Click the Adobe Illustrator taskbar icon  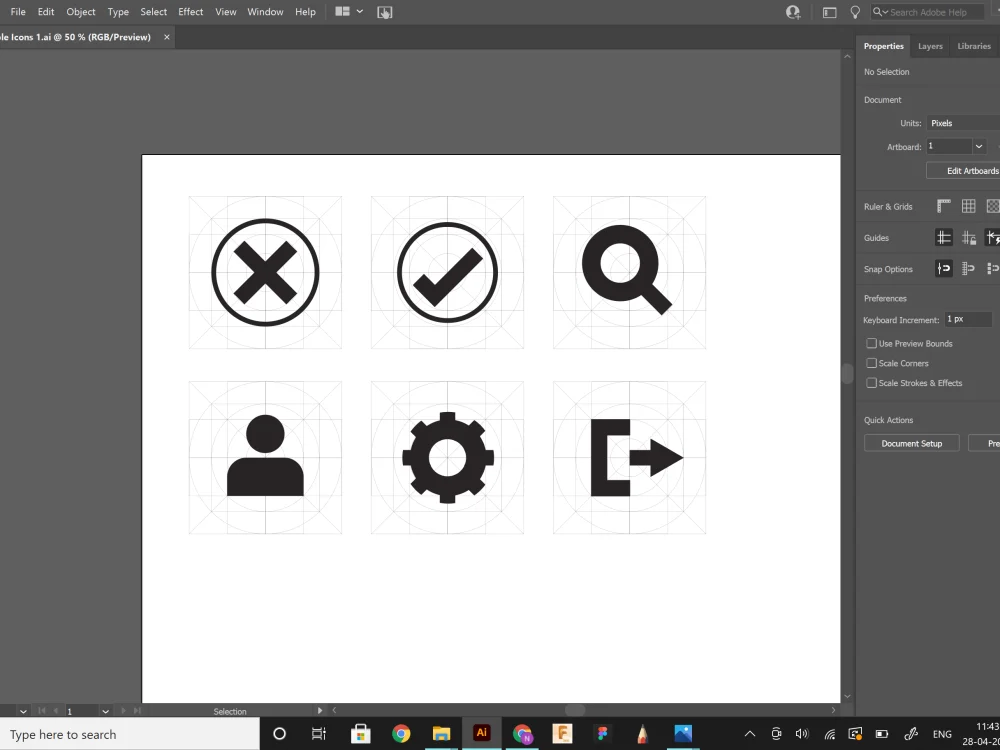pyautogui.click(x=482, y=733)
